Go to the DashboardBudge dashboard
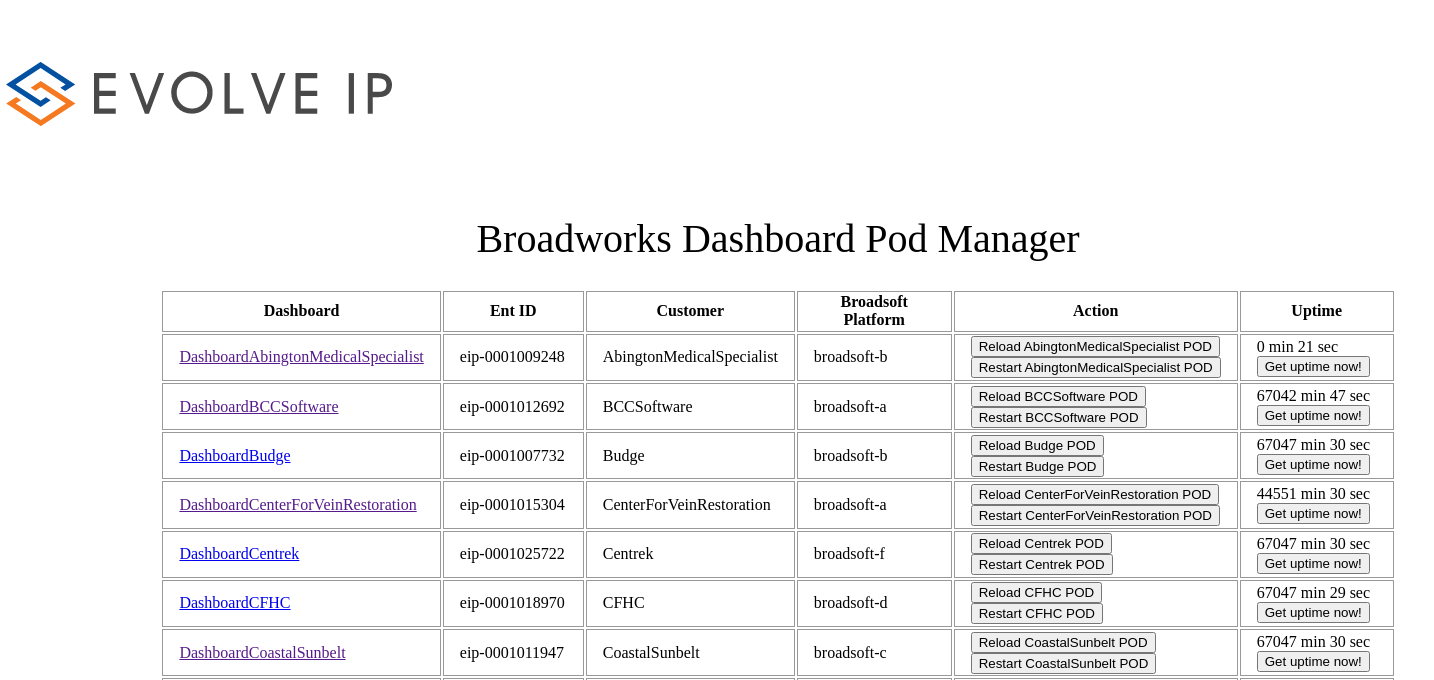This screenshot has width=1434, height=680. [x=235, y=456]
